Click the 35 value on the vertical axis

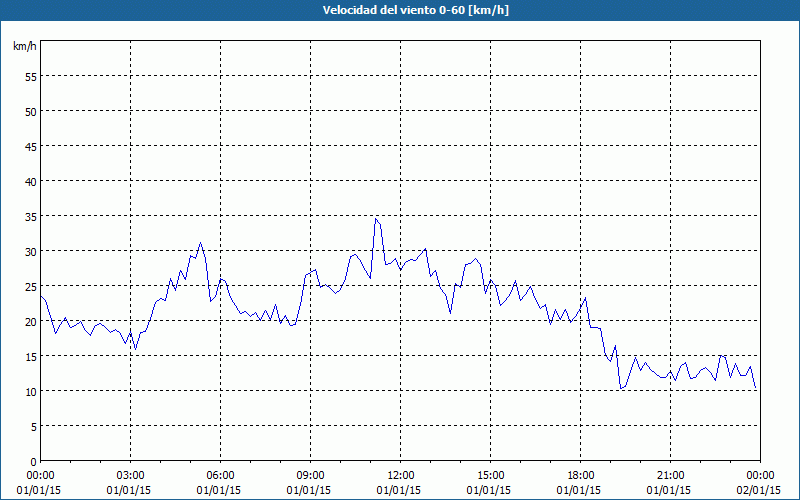(x=31, y=216)
